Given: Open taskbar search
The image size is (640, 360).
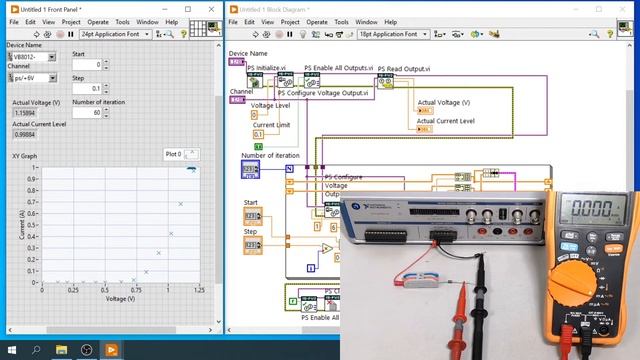Looking at the screenshot, I should (36, 350).
